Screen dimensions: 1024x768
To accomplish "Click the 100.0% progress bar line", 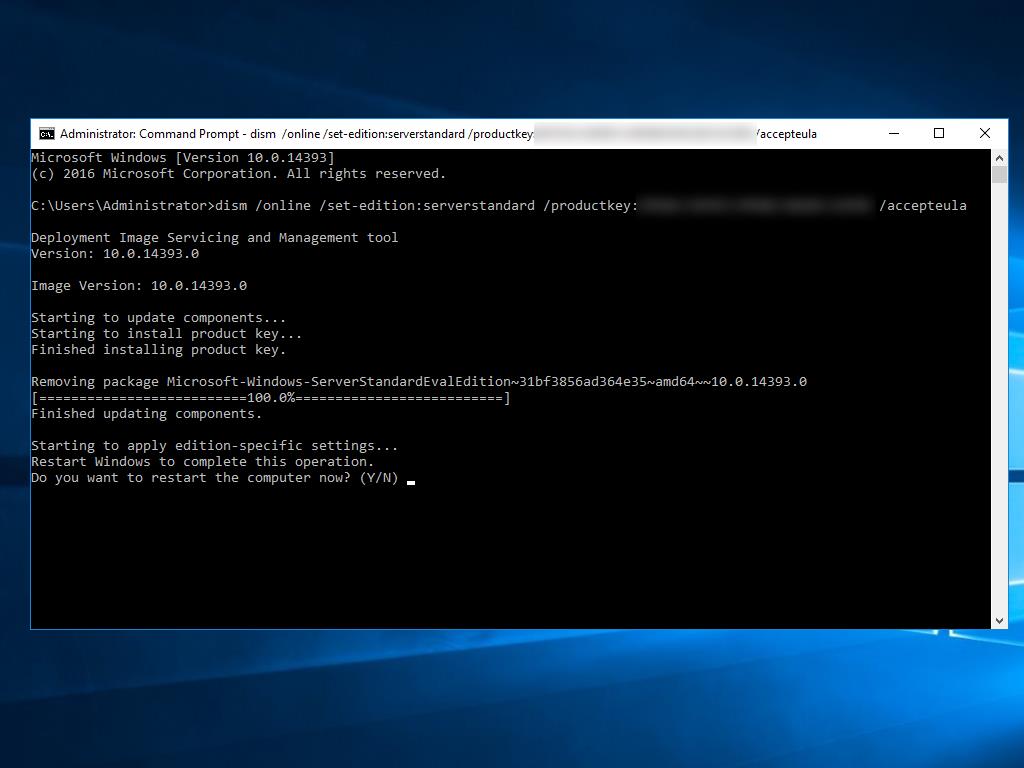I will 270,398.
